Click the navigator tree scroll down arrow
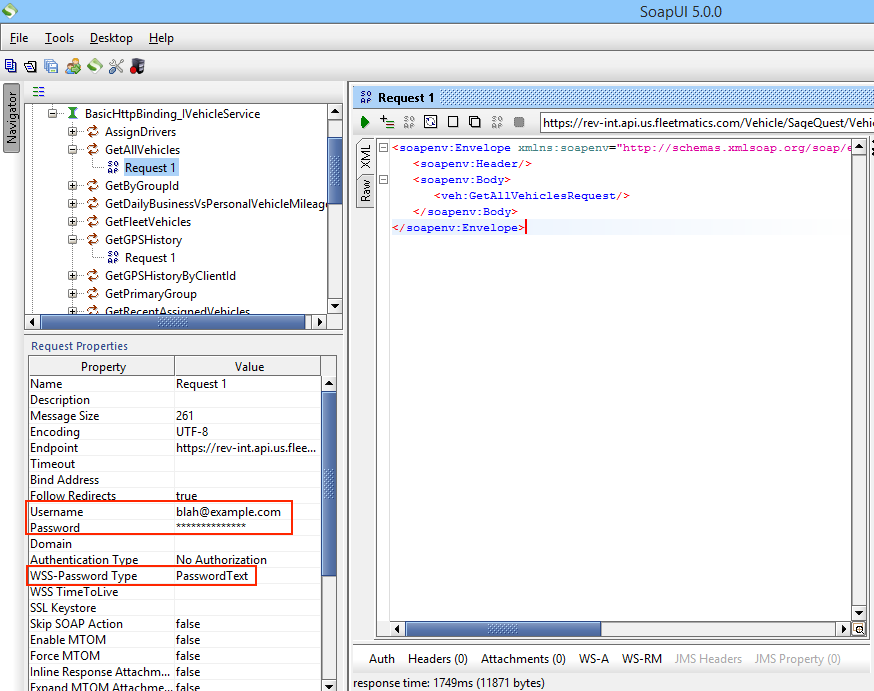This screenshot has width=874, height=691. click(x=334, y=305)
